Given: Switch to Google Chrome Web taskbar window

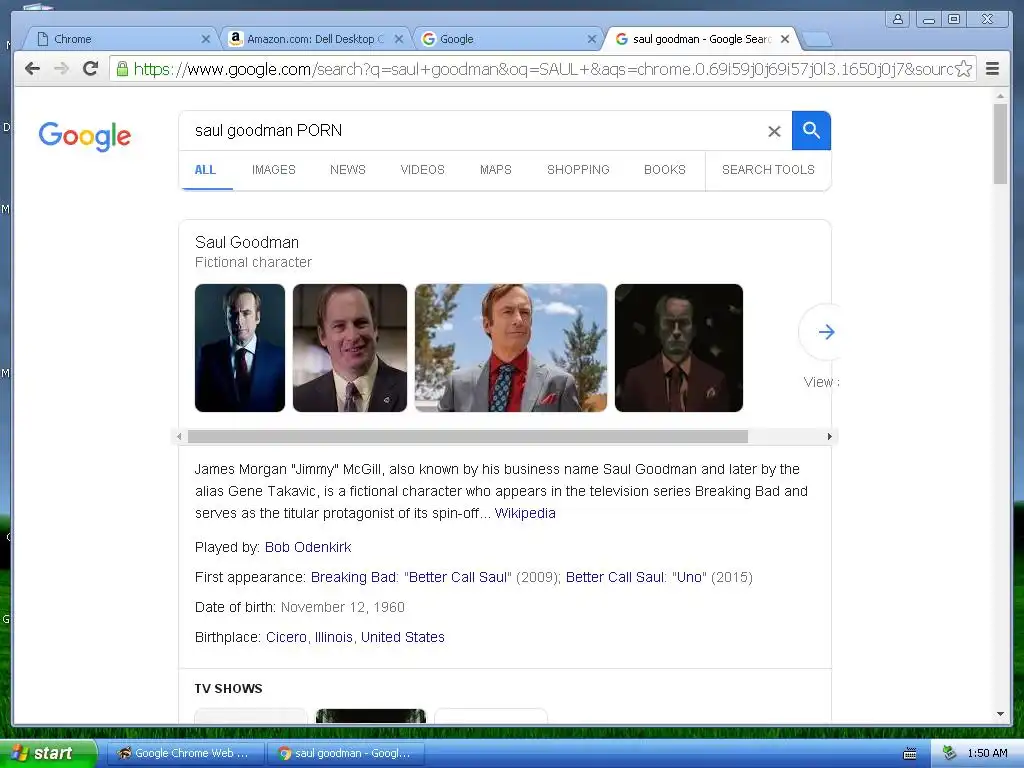Looking at the screenshot, I should point(185,753).
